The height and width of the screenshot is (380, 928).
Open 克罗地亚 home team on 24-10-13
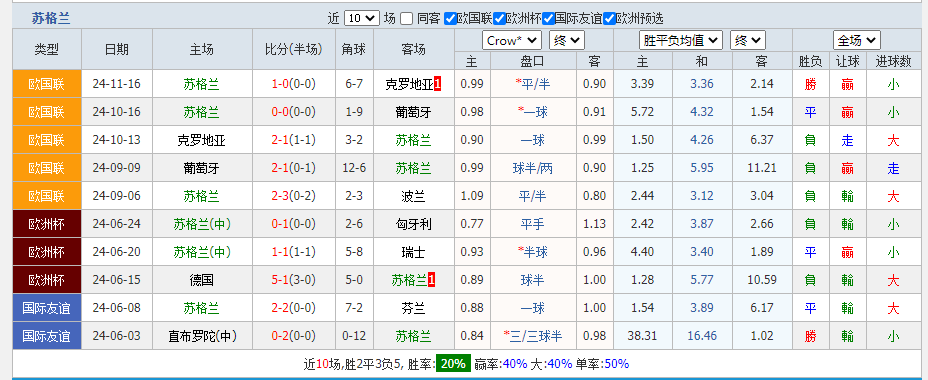[201, 140]
